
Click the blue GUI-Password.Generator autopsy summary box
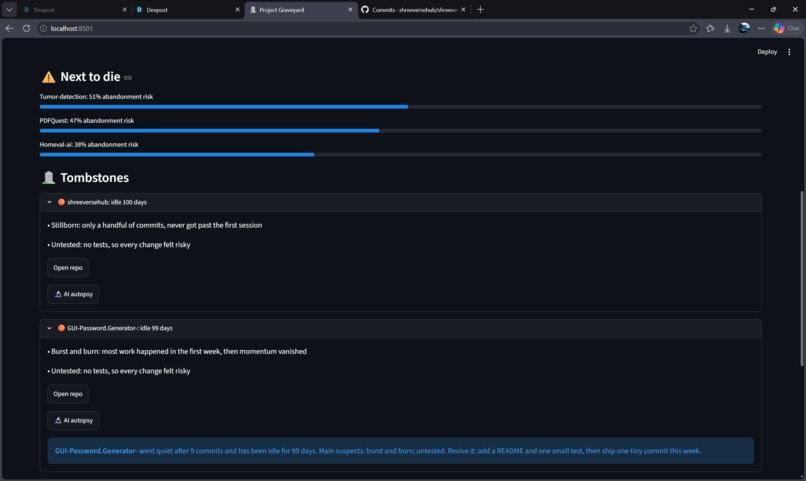pos(400,451)
